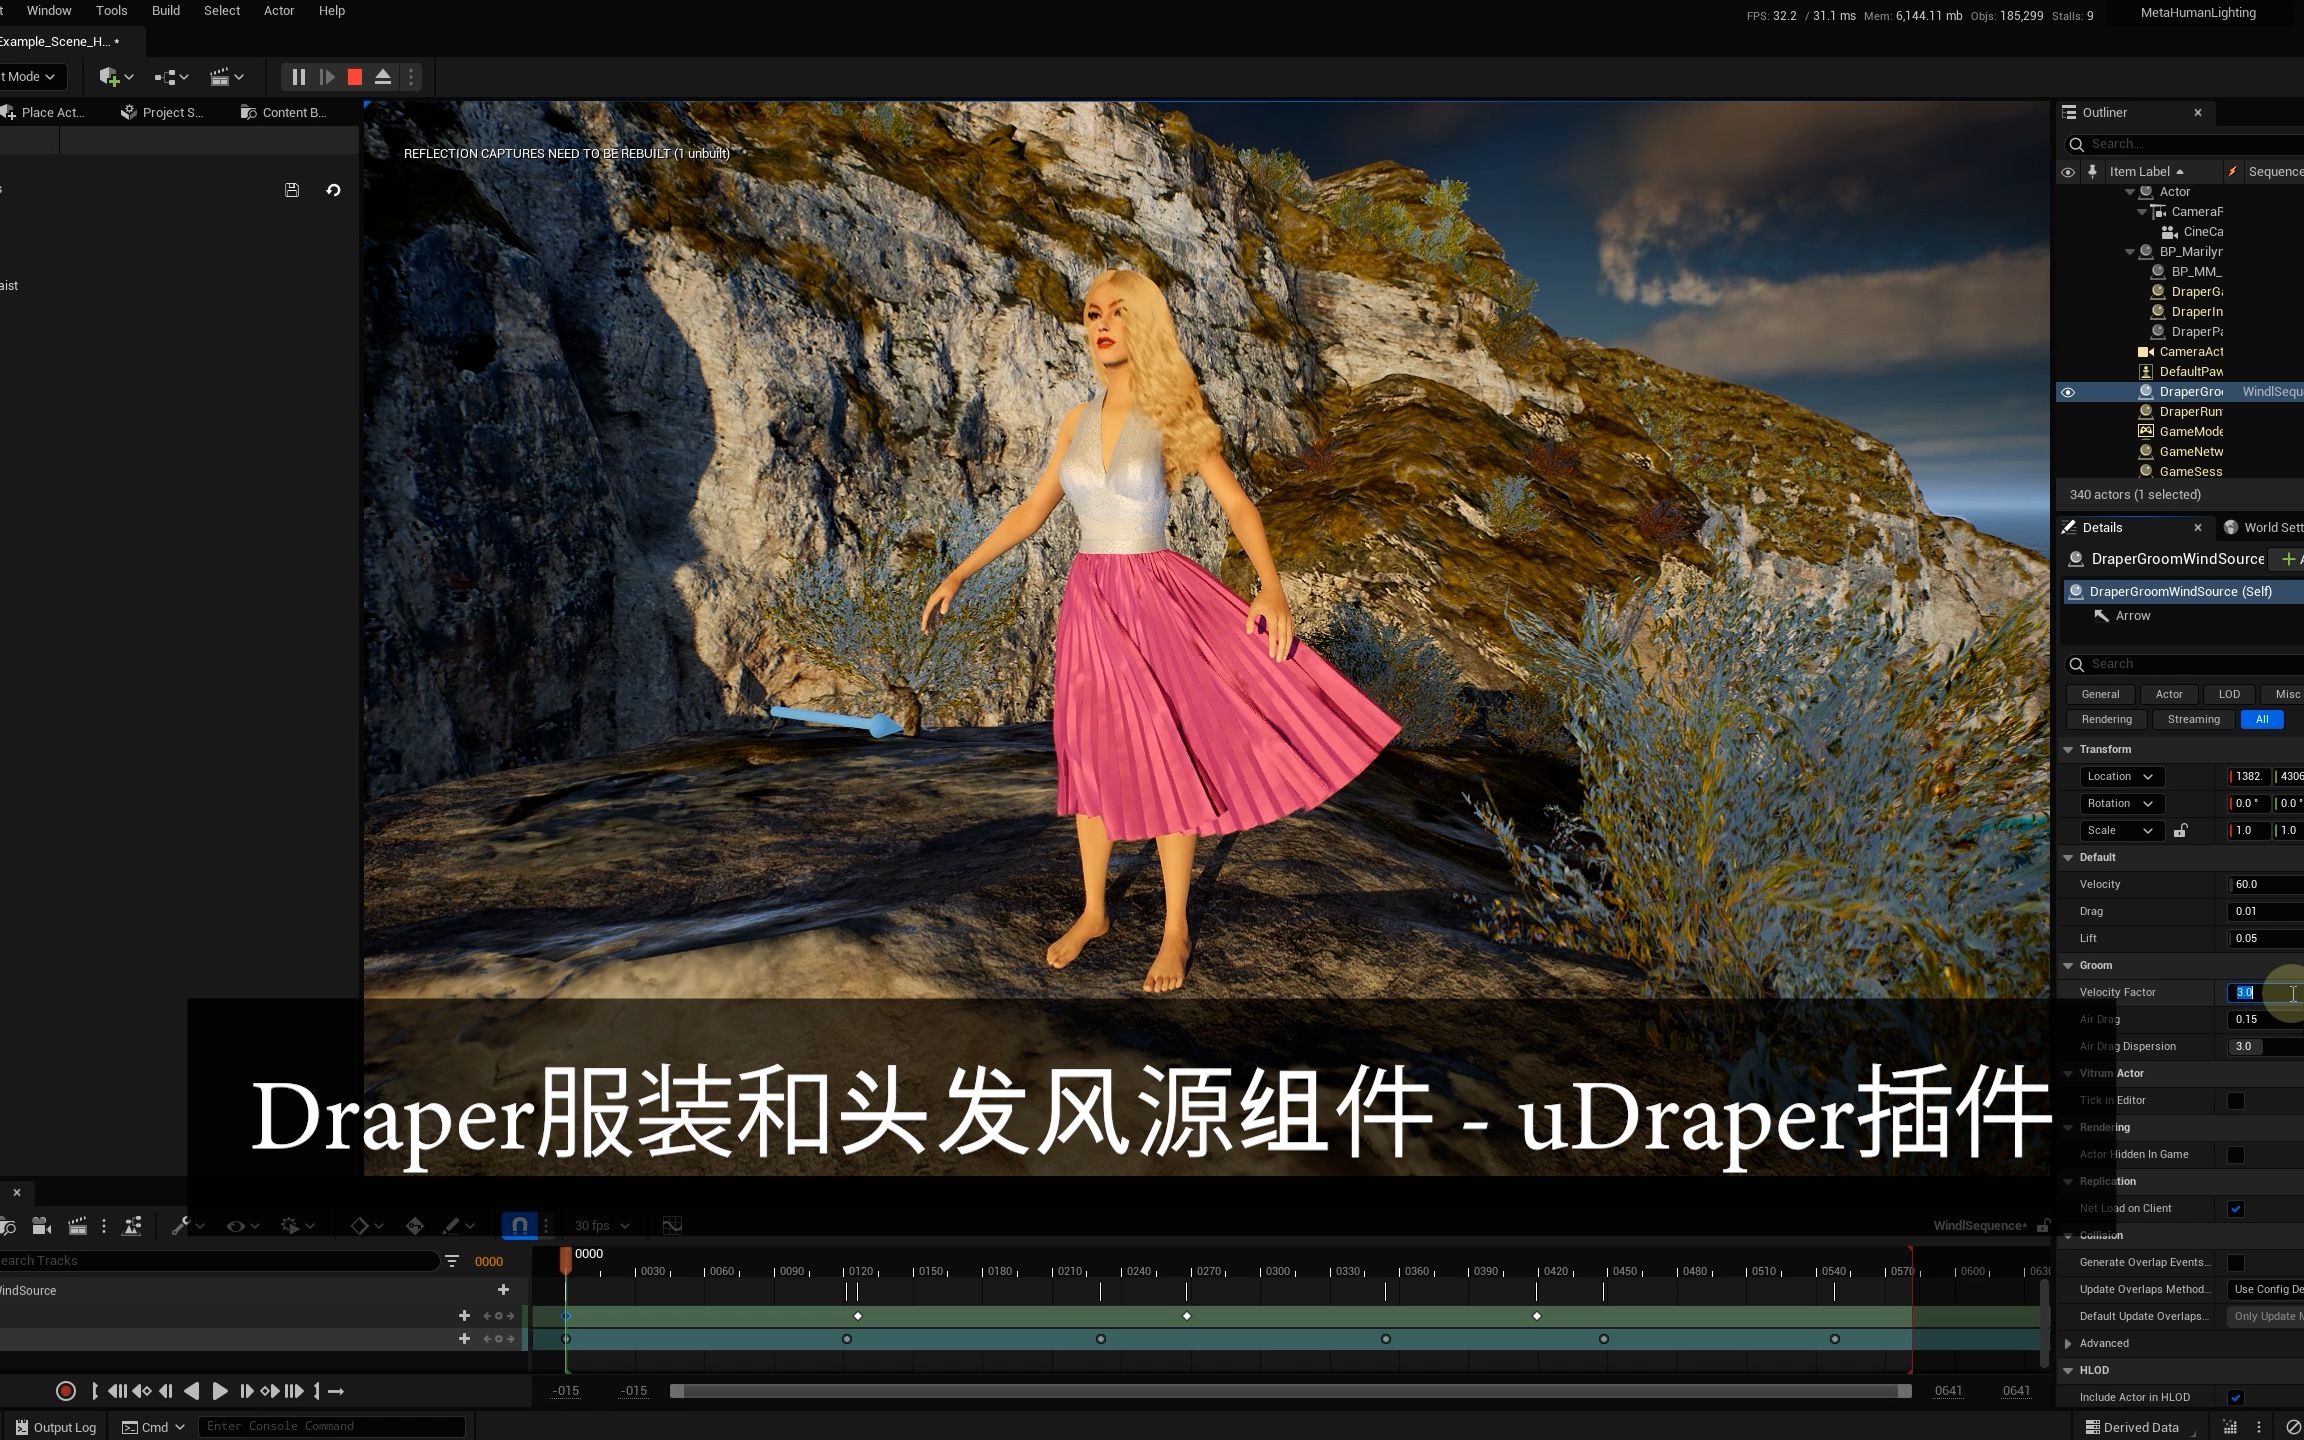
Task: Open sequencer director blueprint icon
Action: 132,1225
